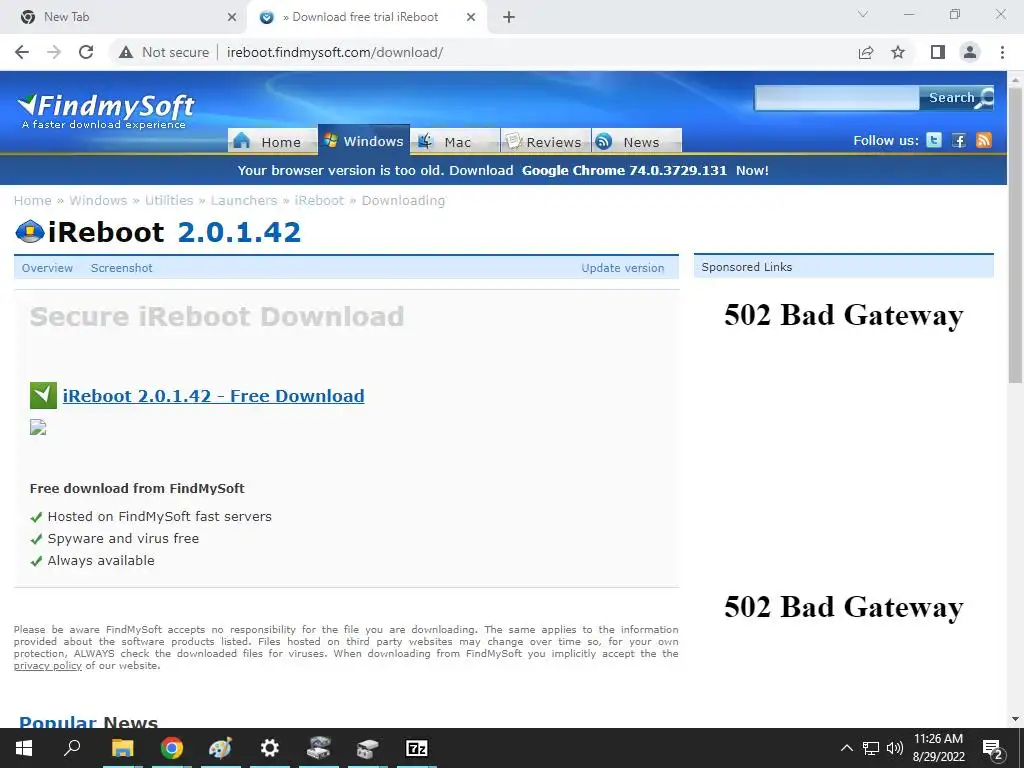This screenshot has height=768, width=1024.
Task: Open Chrome's three-dot menu
Action: 1002,52
